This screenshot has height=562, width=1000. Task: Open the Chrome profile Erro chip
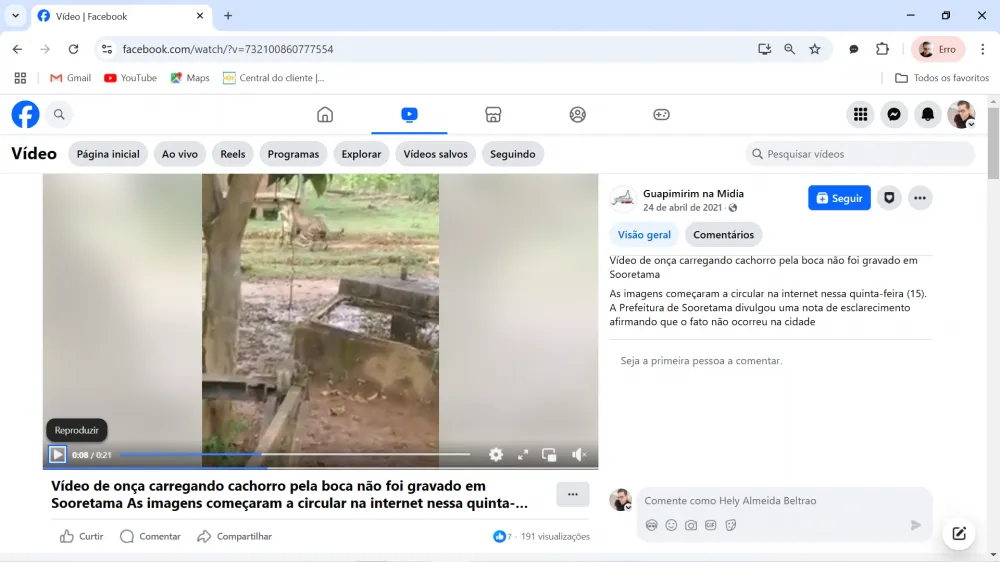coord(938,49)
